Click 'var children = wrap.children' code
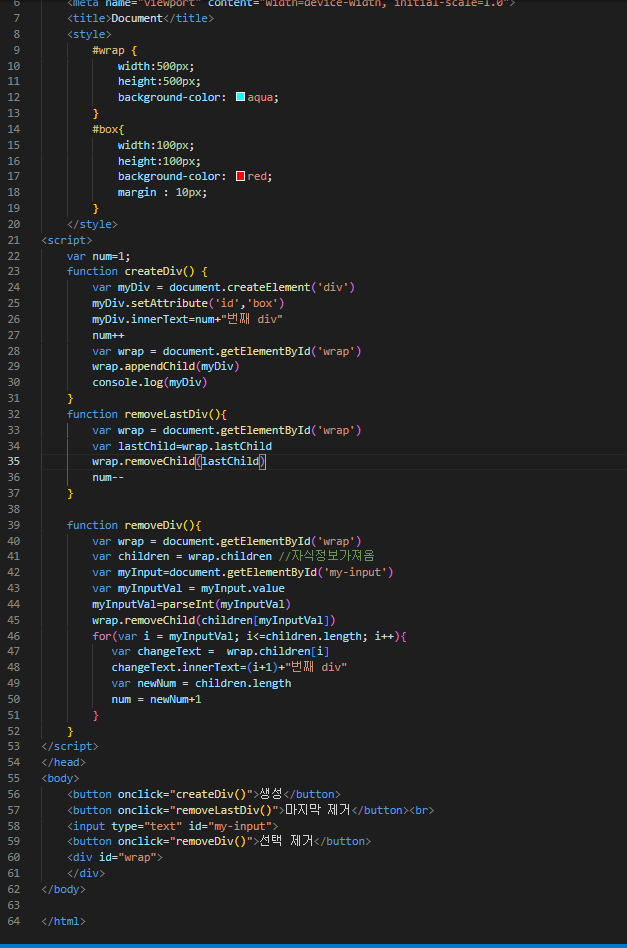The image size is (627, 948). 182,556
